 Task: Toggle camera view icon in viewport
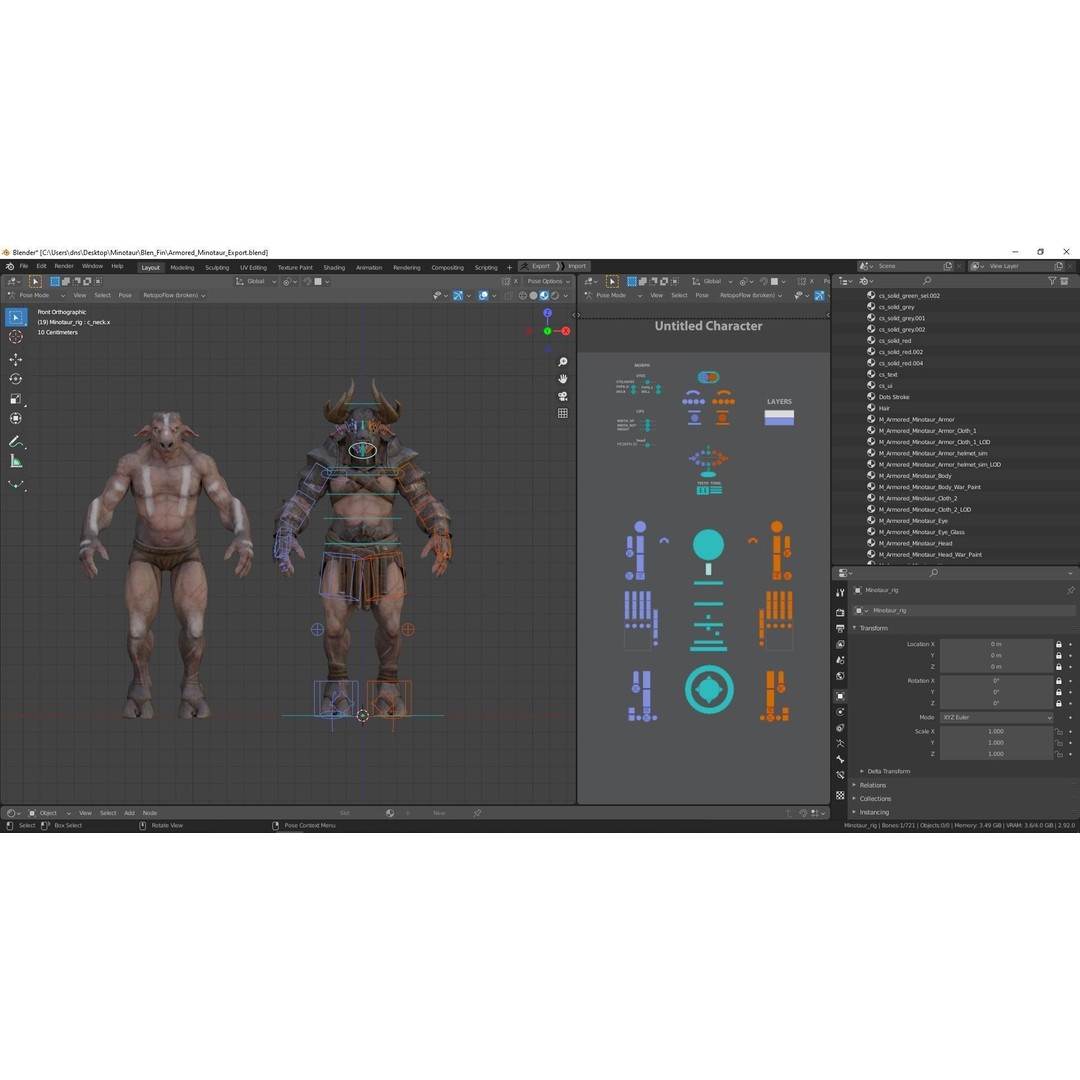pos(563,396)
